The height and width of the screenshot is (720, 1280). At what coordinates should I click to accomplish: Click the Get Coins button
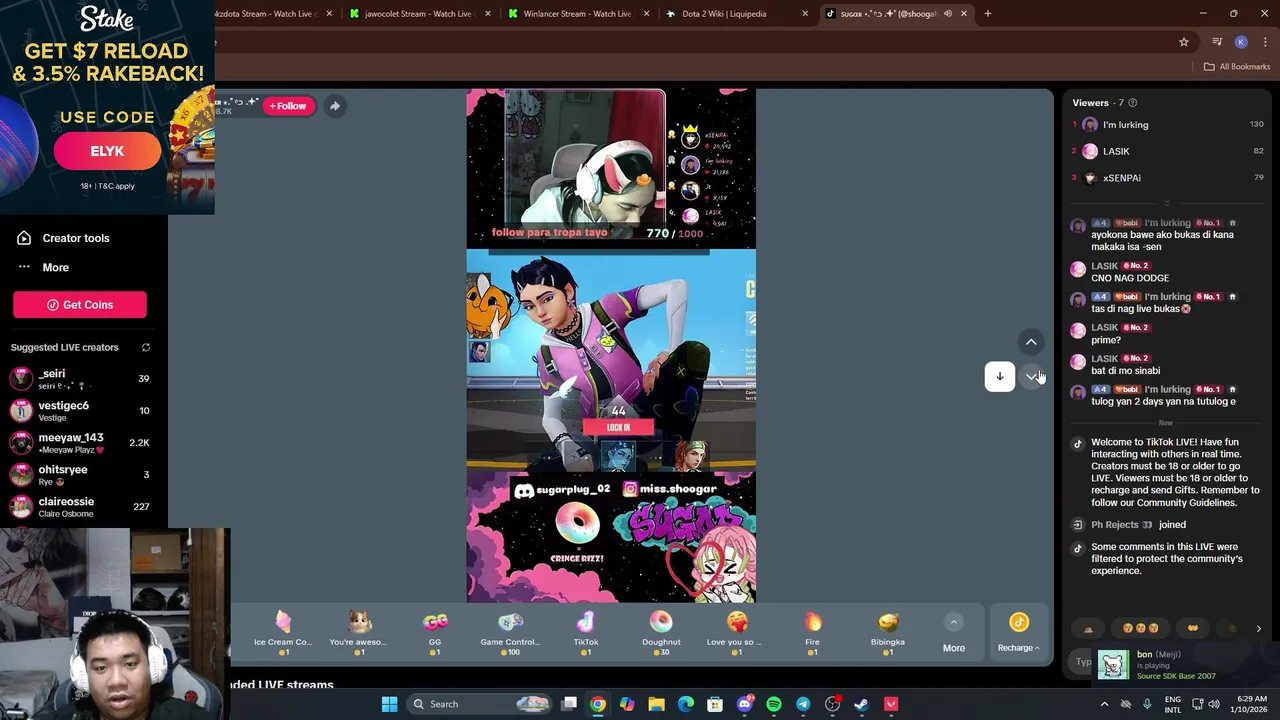80,305
